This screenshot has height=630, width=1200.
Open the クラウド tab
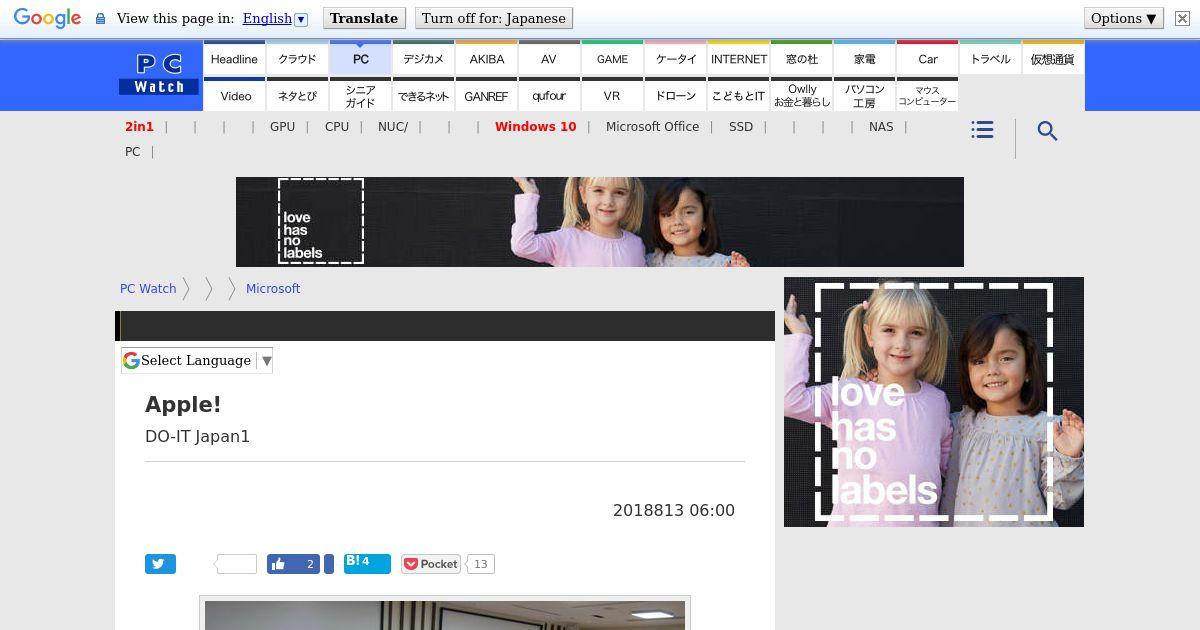pyautogui.click(x=297, y=59)
